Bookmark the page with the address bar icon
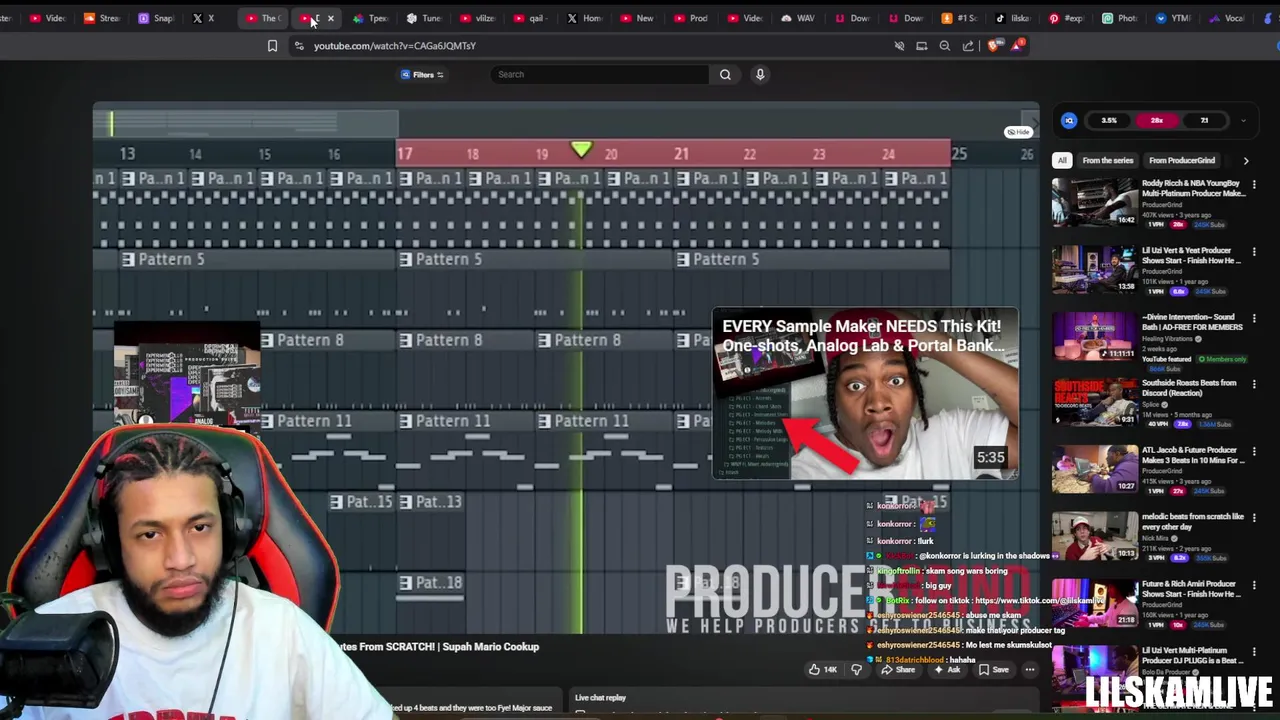Screen dimensions: 1280x720 [x=272, y=46]
